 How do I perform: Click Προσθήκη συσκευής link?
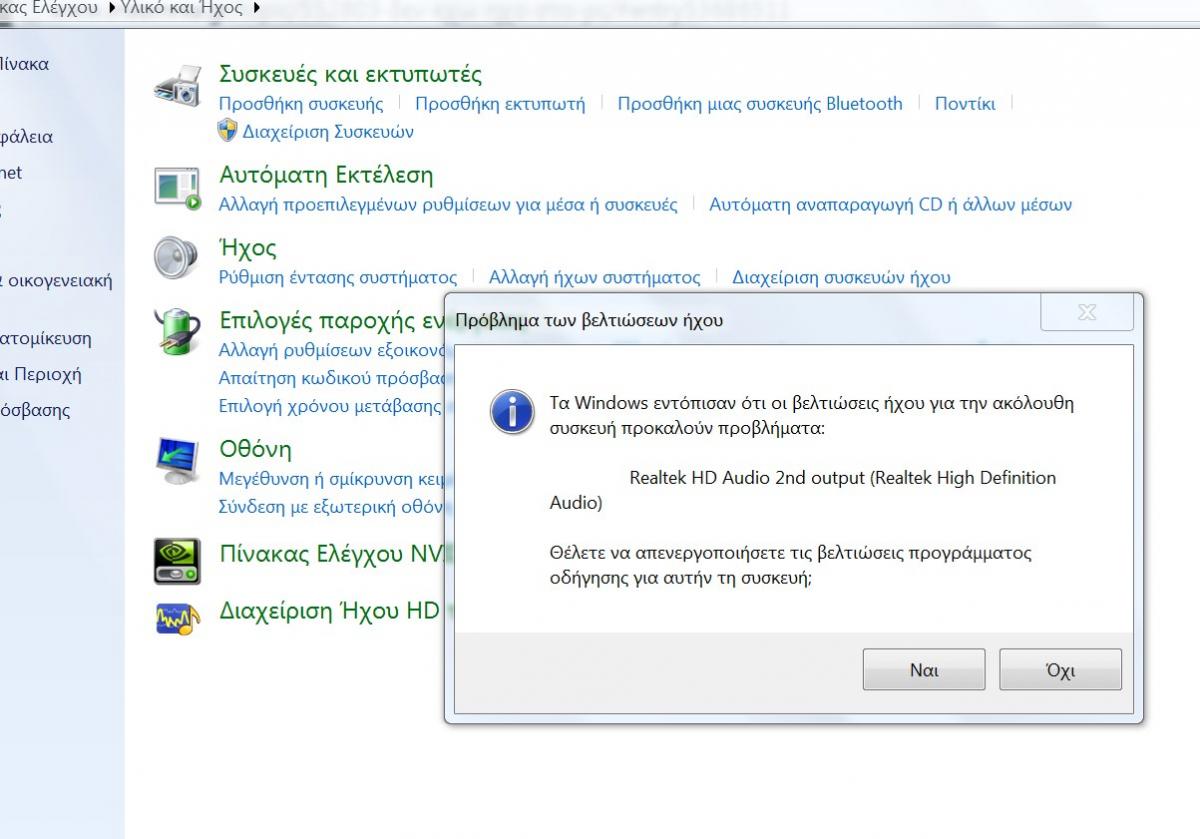pos(301,103)
